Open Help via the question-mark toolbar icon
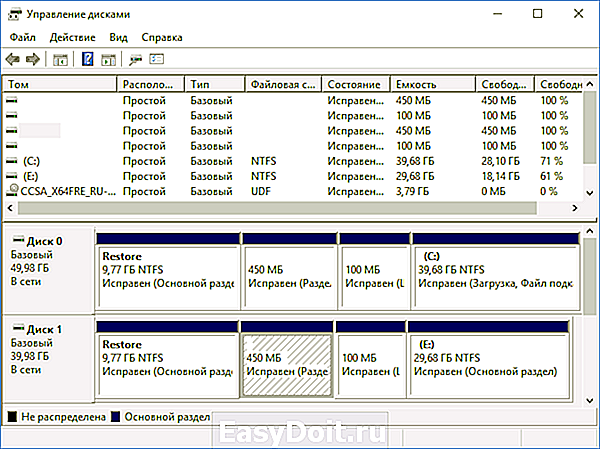 tap(88, 59)
